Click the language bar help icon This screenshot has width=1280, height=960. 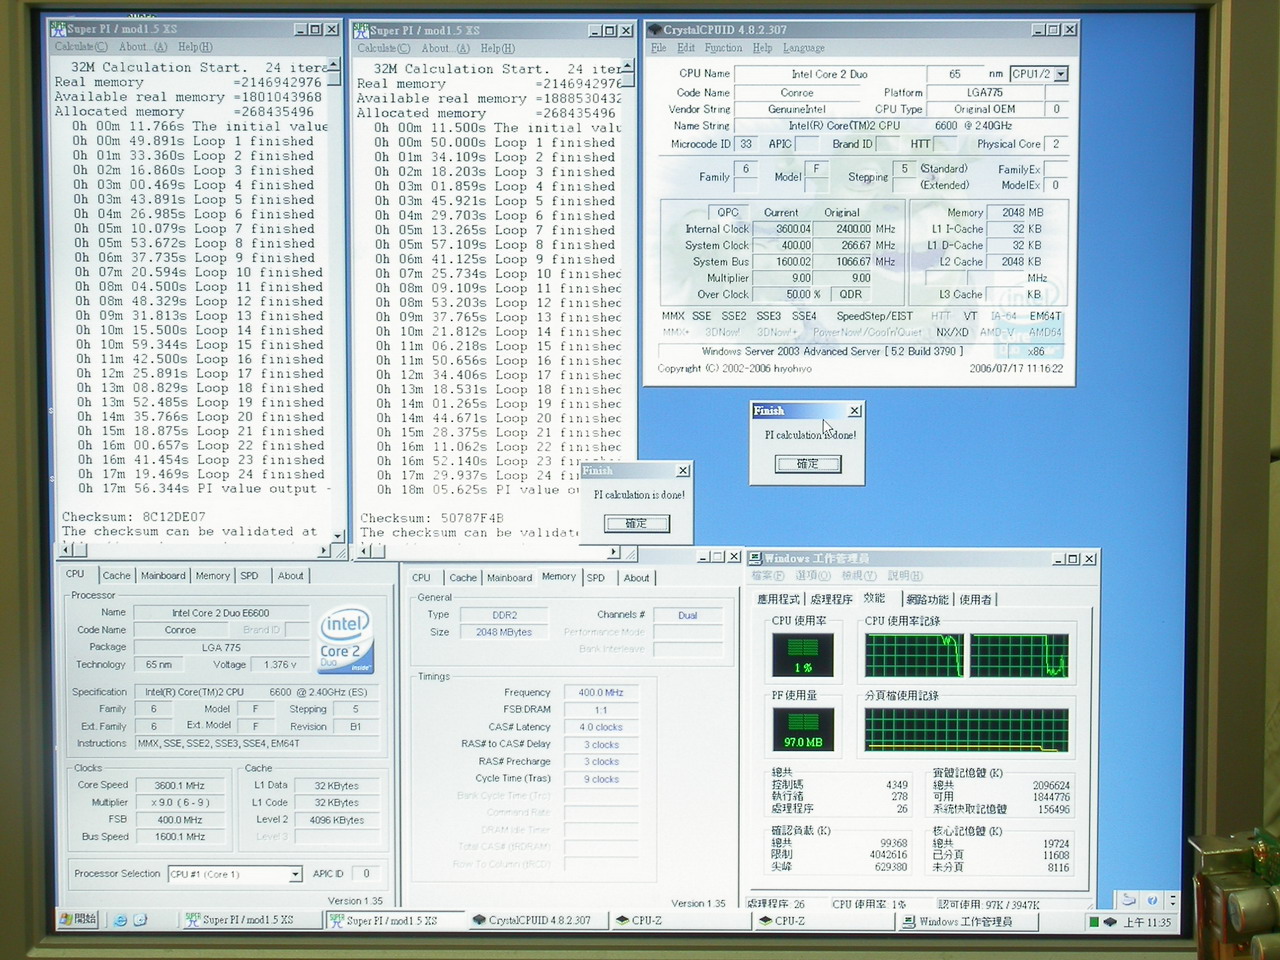[1152, 900]
